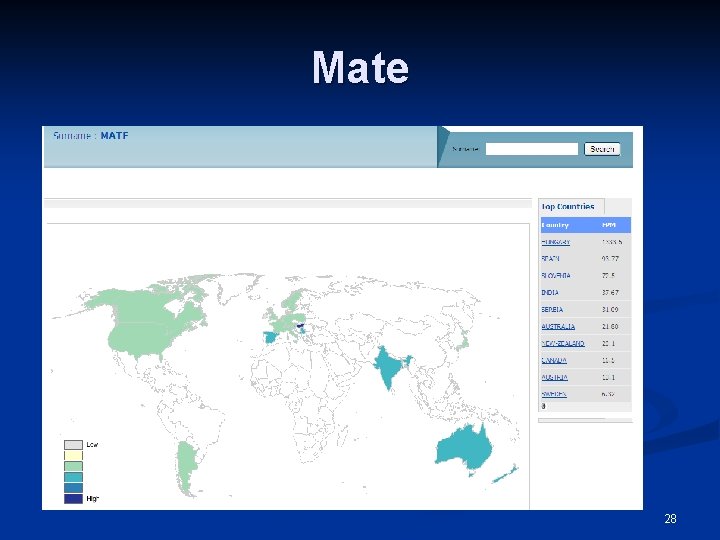
Task: Click the 21.60 value for Australia
Action: click(610, 326)
